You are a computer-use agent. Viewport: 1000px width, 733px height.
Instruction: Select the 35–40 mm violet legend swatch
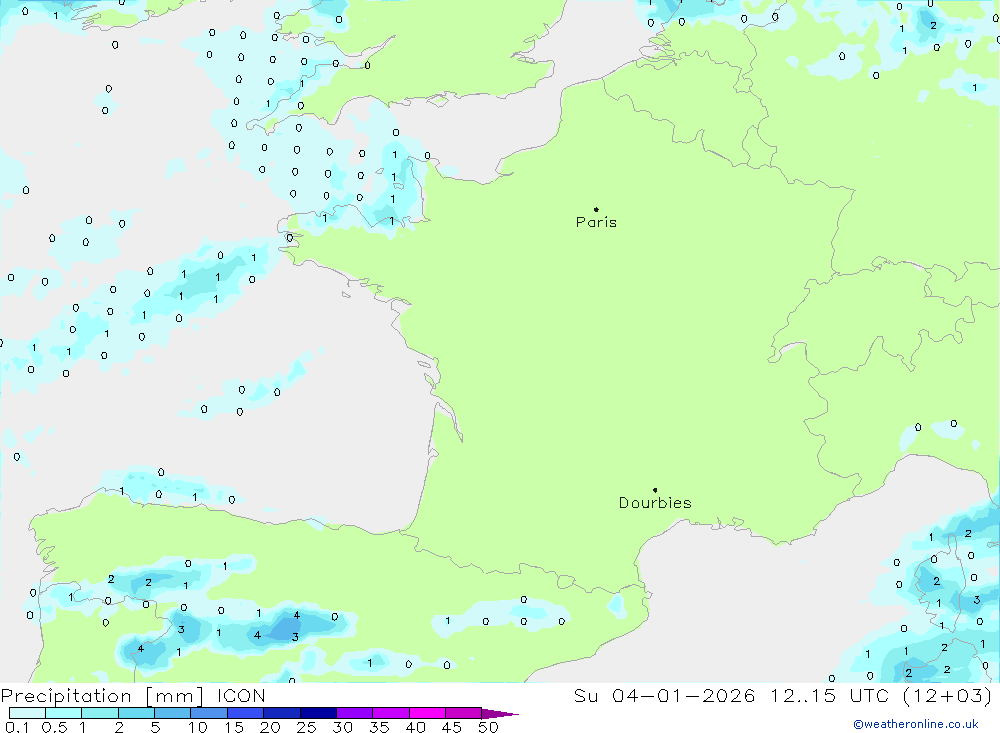click(391, 713)
